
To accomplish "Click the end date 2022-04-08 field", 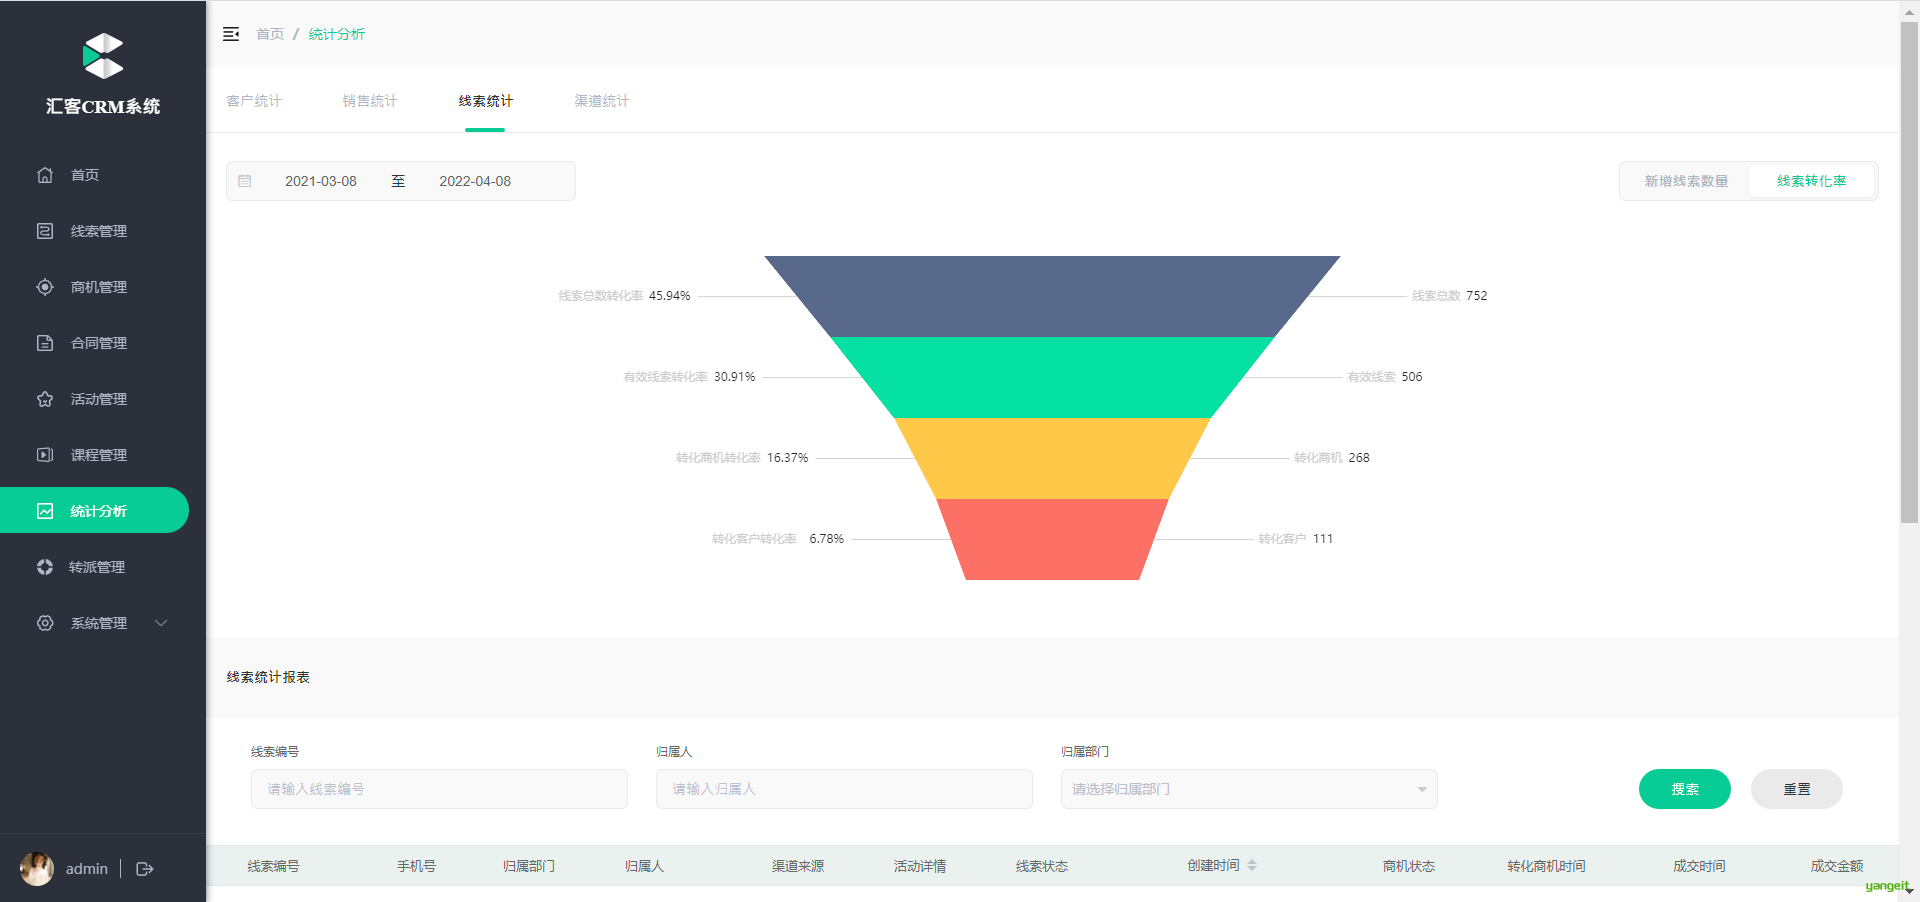I will (x=475, y=181).
